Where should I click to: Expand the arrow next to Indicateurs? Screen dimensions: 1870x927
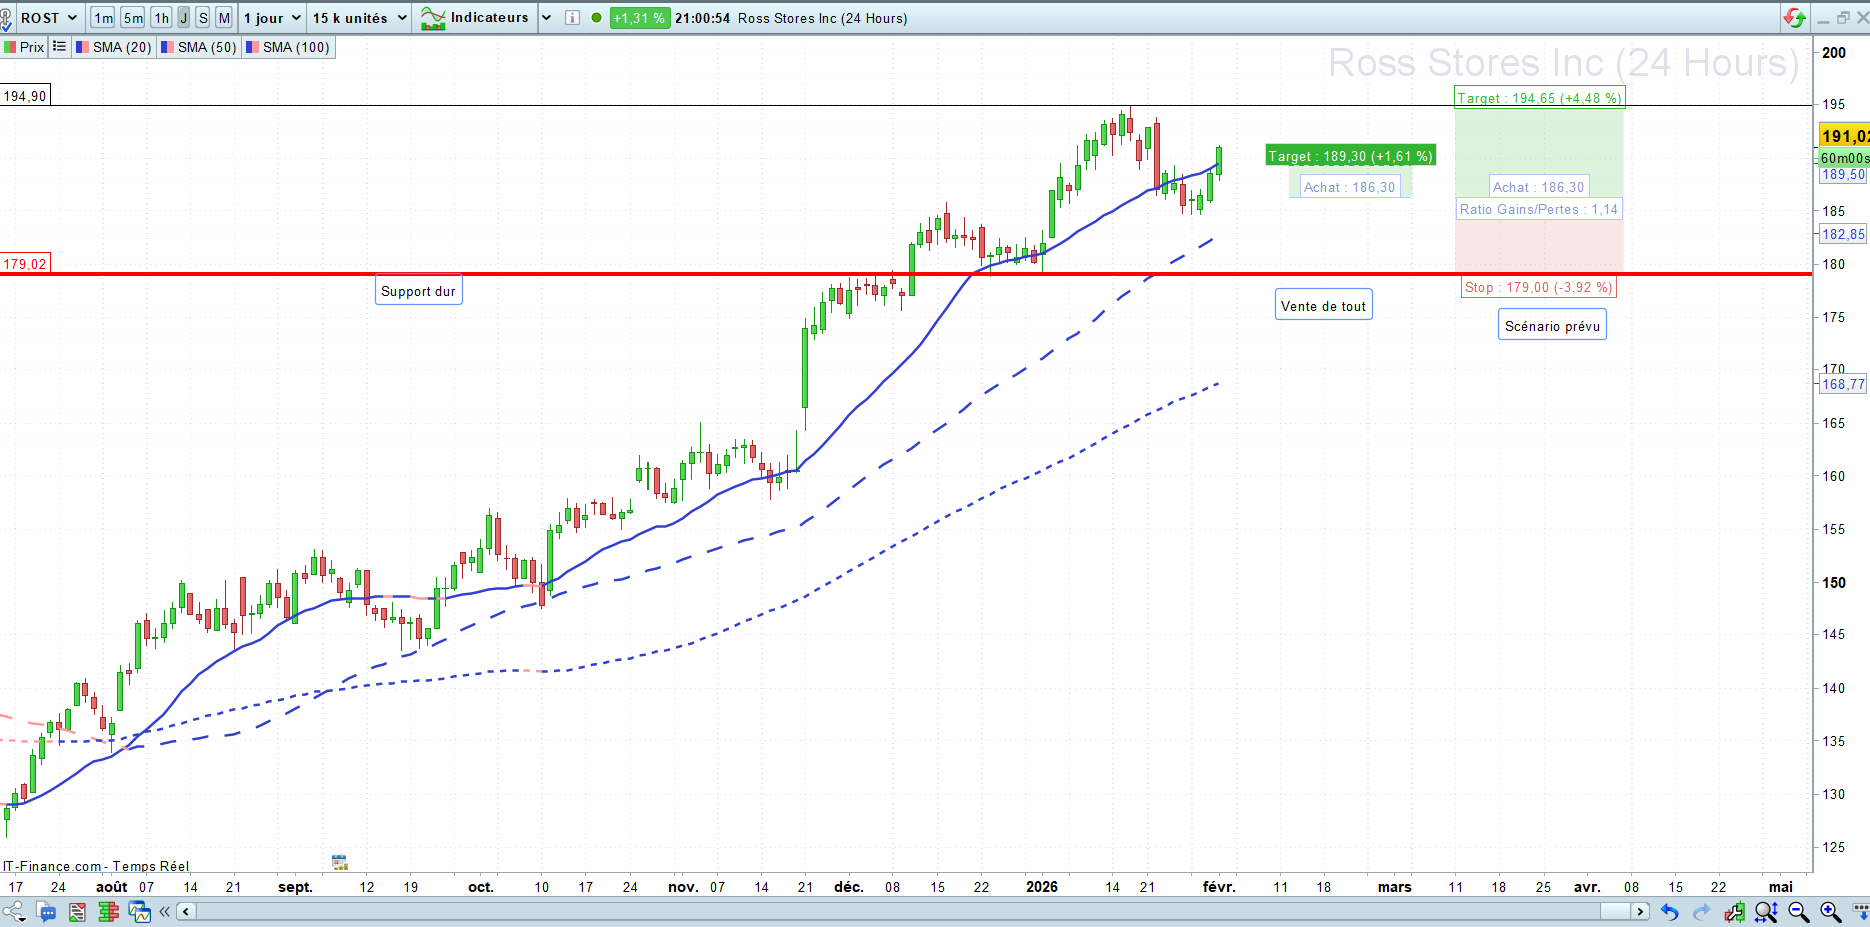click(546, 18)
